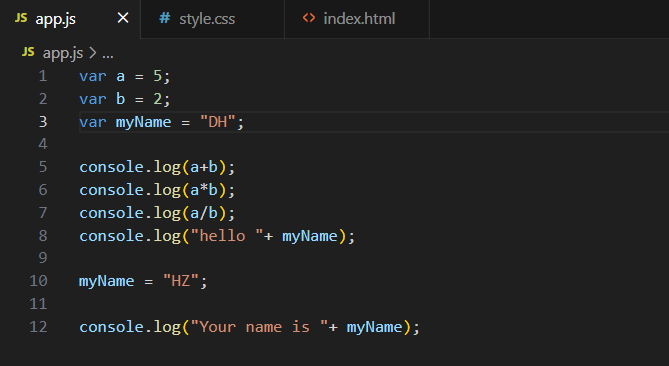This screenshot has width=669, height=366.
Task: Switch to the app.js tab
Action: [x=70, y=19]
